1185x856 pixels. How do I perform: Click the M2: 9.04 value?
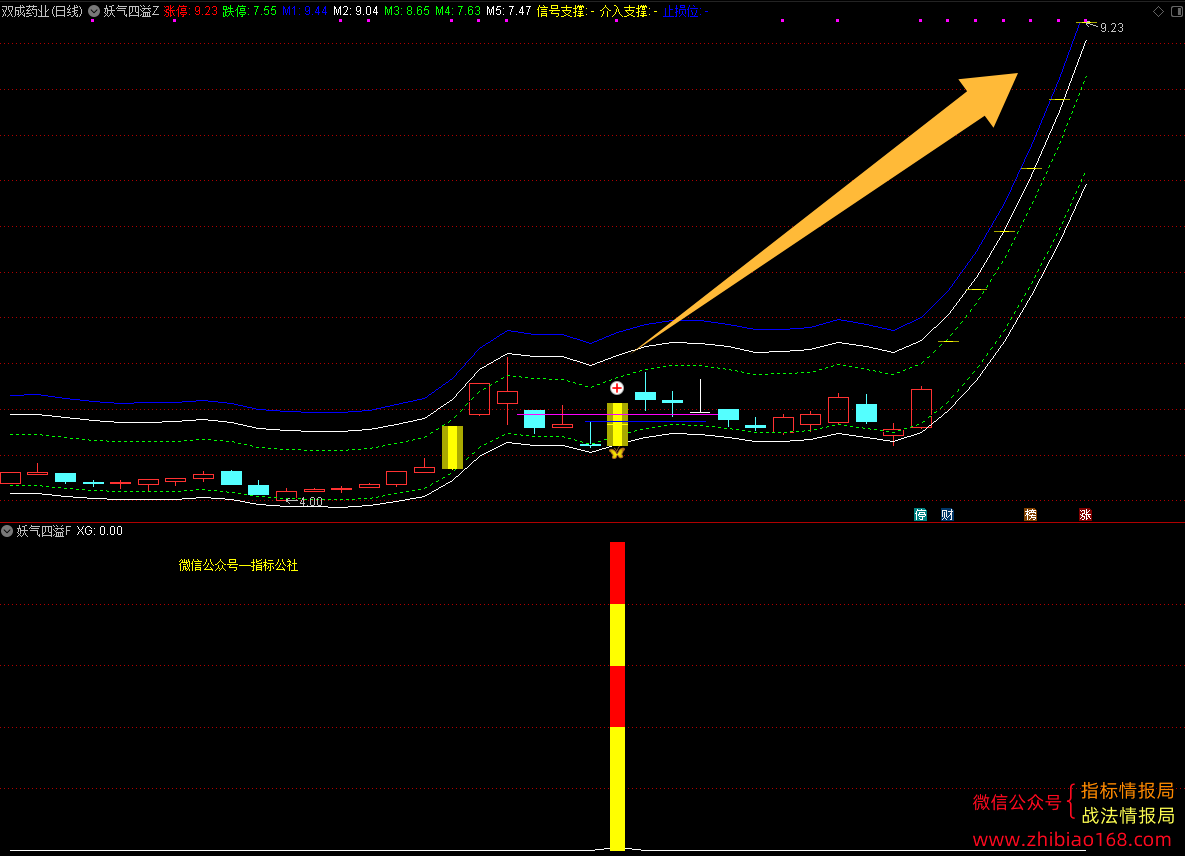[356, 11]
